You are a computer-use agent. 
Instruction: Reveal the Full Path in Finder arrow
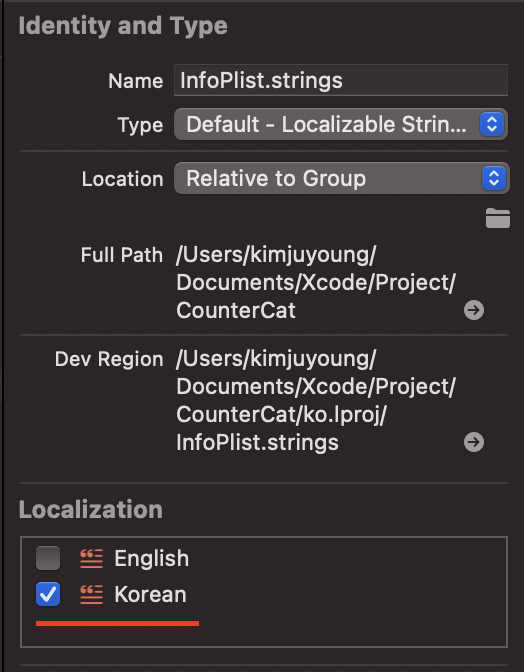tap(474, 310)
